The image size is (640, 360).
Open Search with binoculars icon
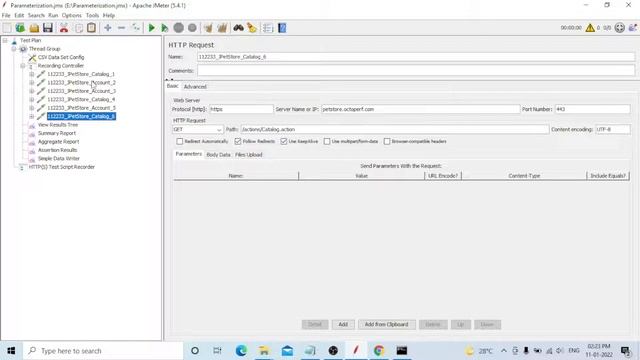pos(238,28)
